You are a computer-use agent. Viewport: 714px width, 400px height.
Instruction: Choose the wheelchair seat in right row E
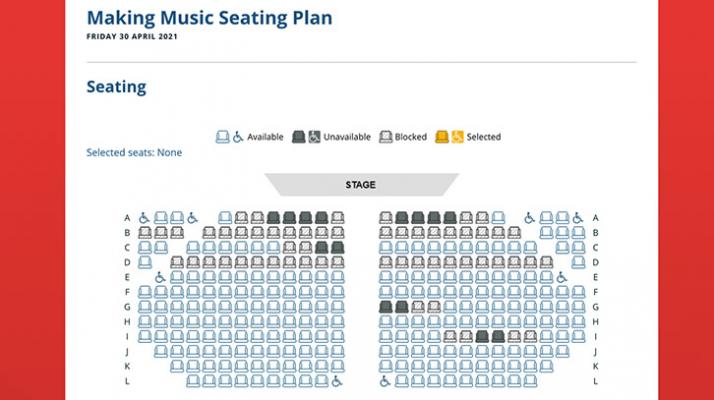click(x=562, y=277)
